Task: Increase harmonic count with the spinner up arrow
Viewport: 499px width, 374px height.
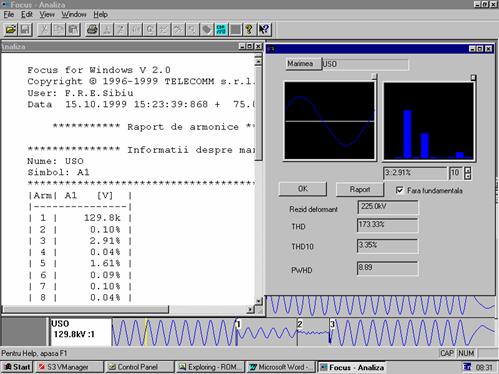Action: click(x=468, y=170)
